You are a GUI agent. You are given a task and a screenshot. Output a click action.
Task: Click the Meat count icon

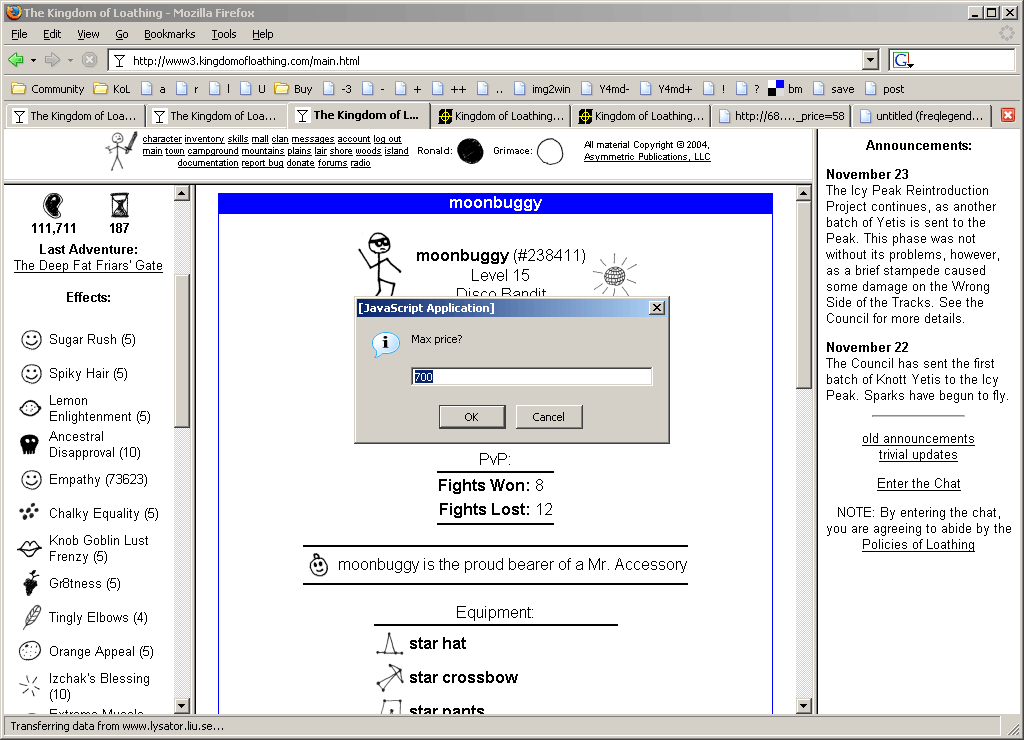point(53,205)
